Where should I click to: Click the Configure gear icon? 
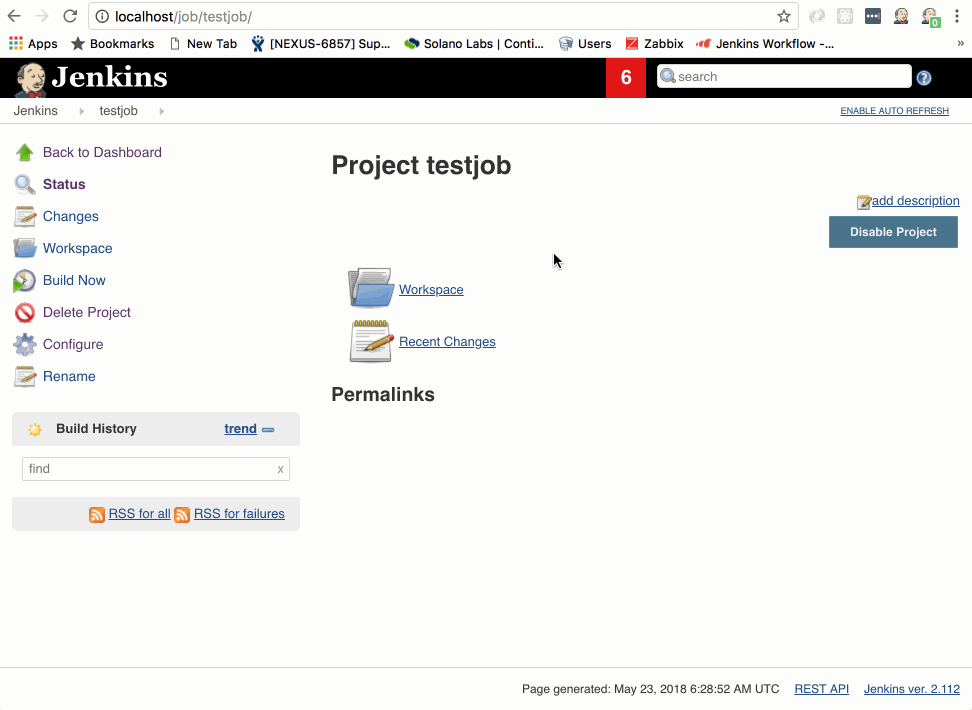(x=25, y=345)
